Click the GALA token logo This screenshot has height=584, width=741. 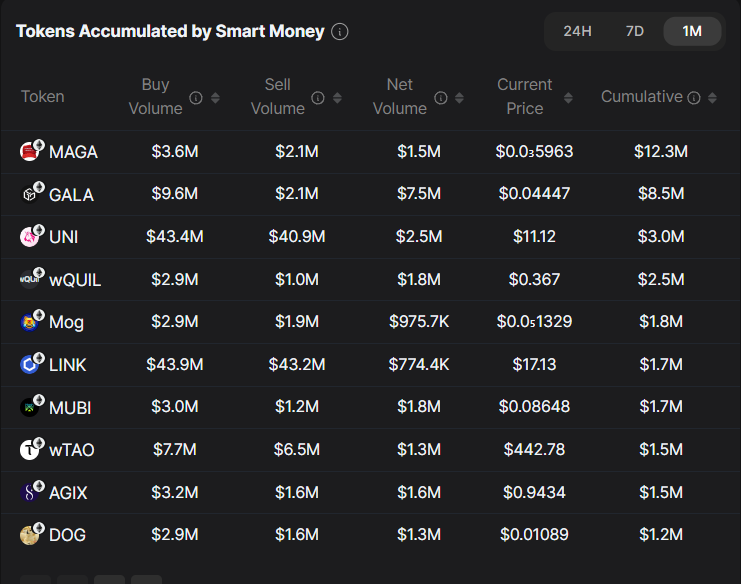tap(30, 194)
